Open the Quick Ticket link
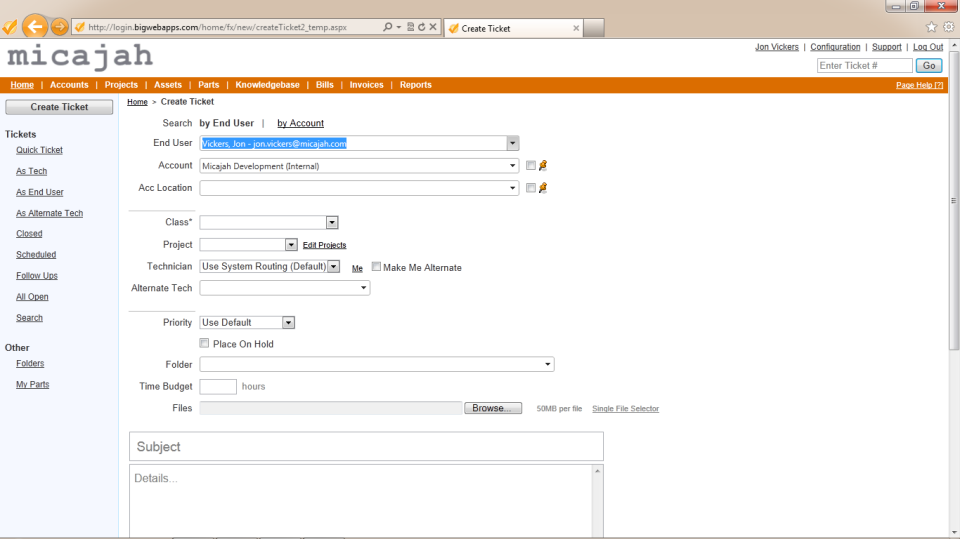Image resolution: width=960 pixels, height=539 pixels. coord(39,150)
